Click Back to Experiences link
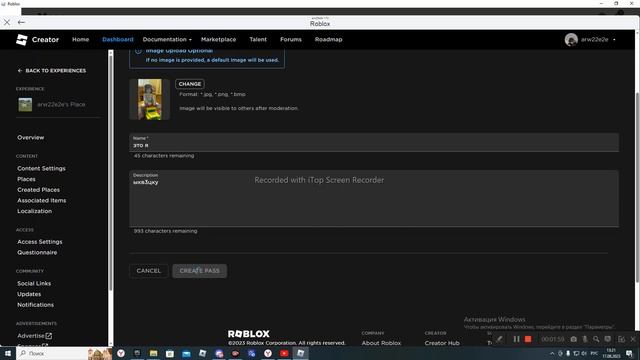Viewport: 640px width, 360px height. pos(52,71)
